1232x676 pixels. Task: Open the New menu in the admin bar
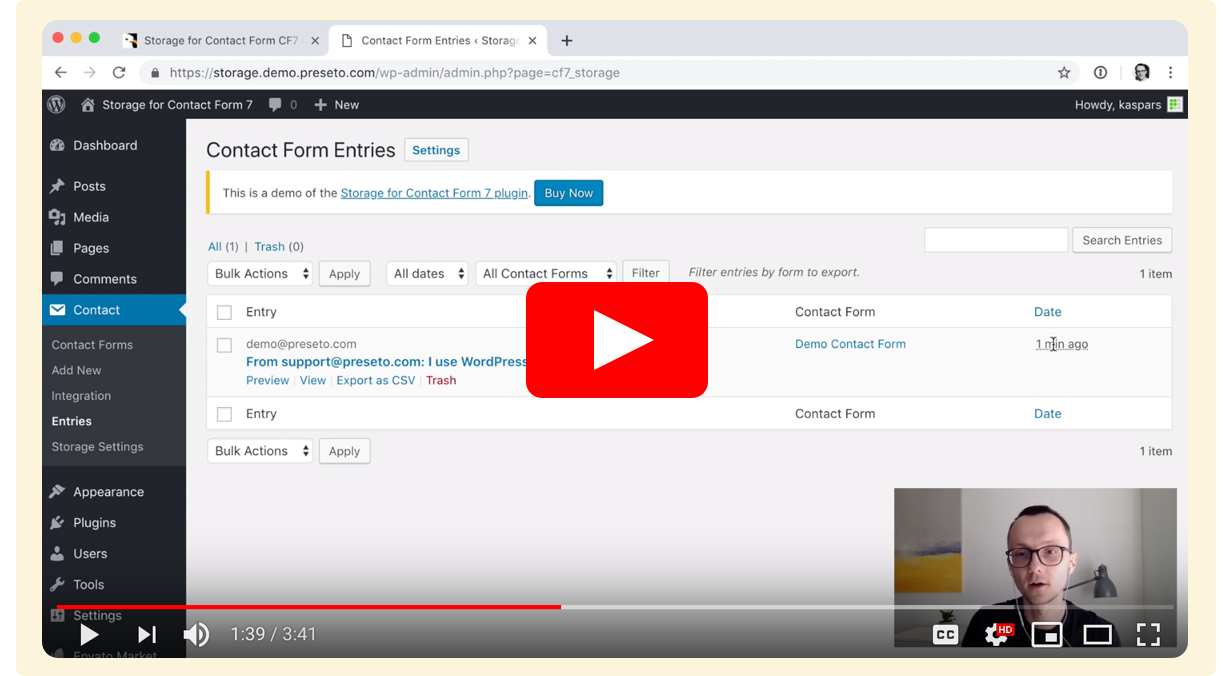tap(336, 104)
